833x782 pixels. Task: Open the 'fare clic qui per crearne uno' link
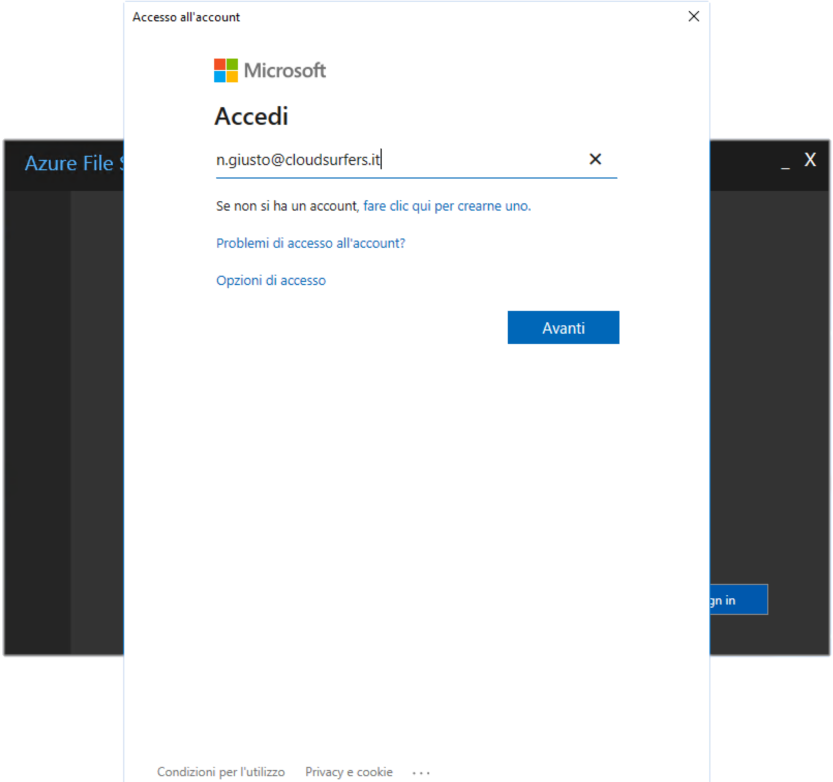pyautogui.click(x=447, y=206)
